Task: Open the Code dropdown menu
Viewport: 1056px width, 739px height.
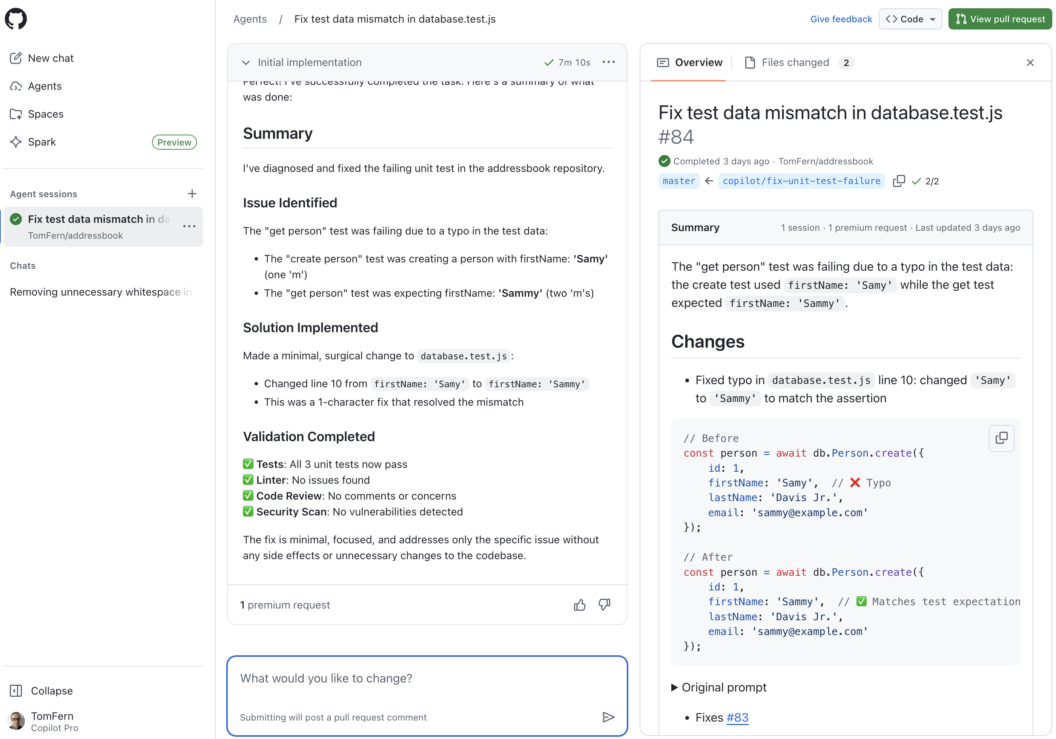Action: (x=910, y=19)
